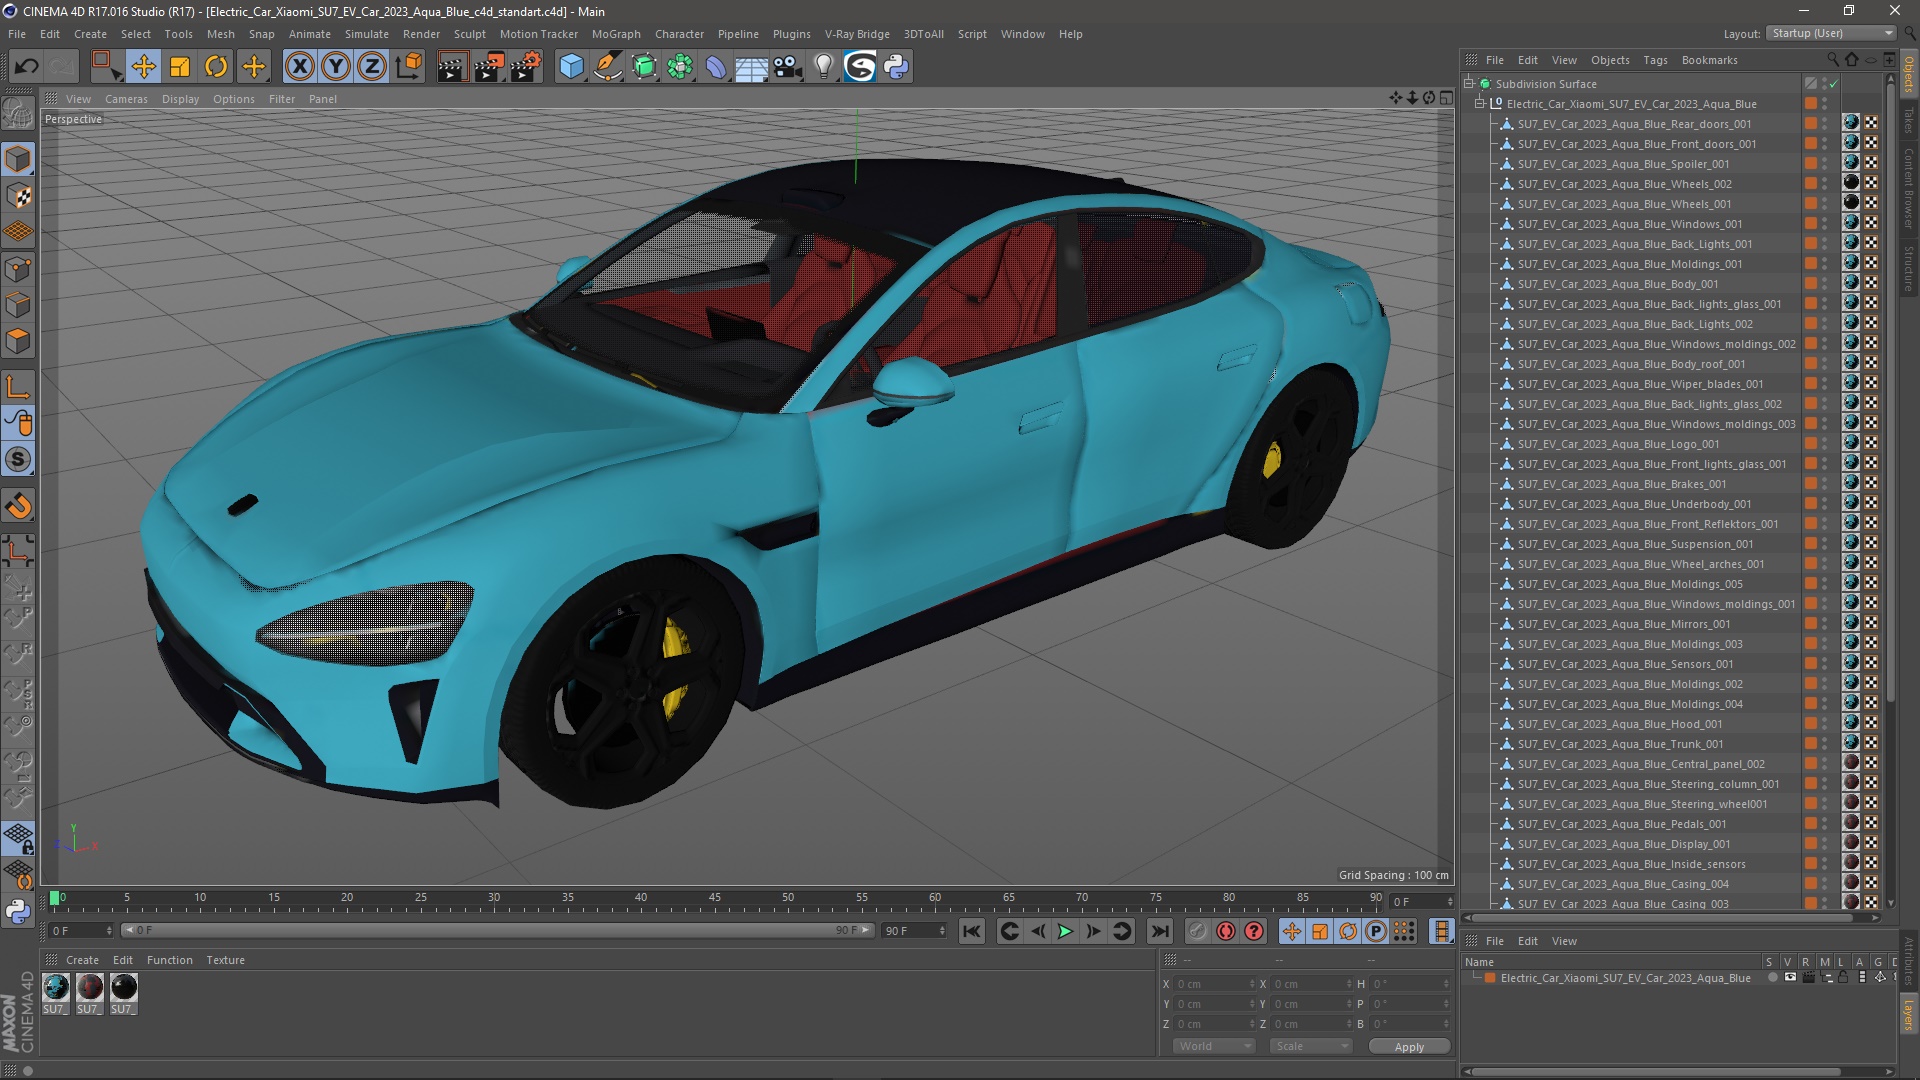Image resolution: width=1920 pixels, height=1080 pixels.
Task: Select SU7_EV_Car_2023_Aqua_Blue_Brakes_001 object
Action: [x=1621, y=484]
